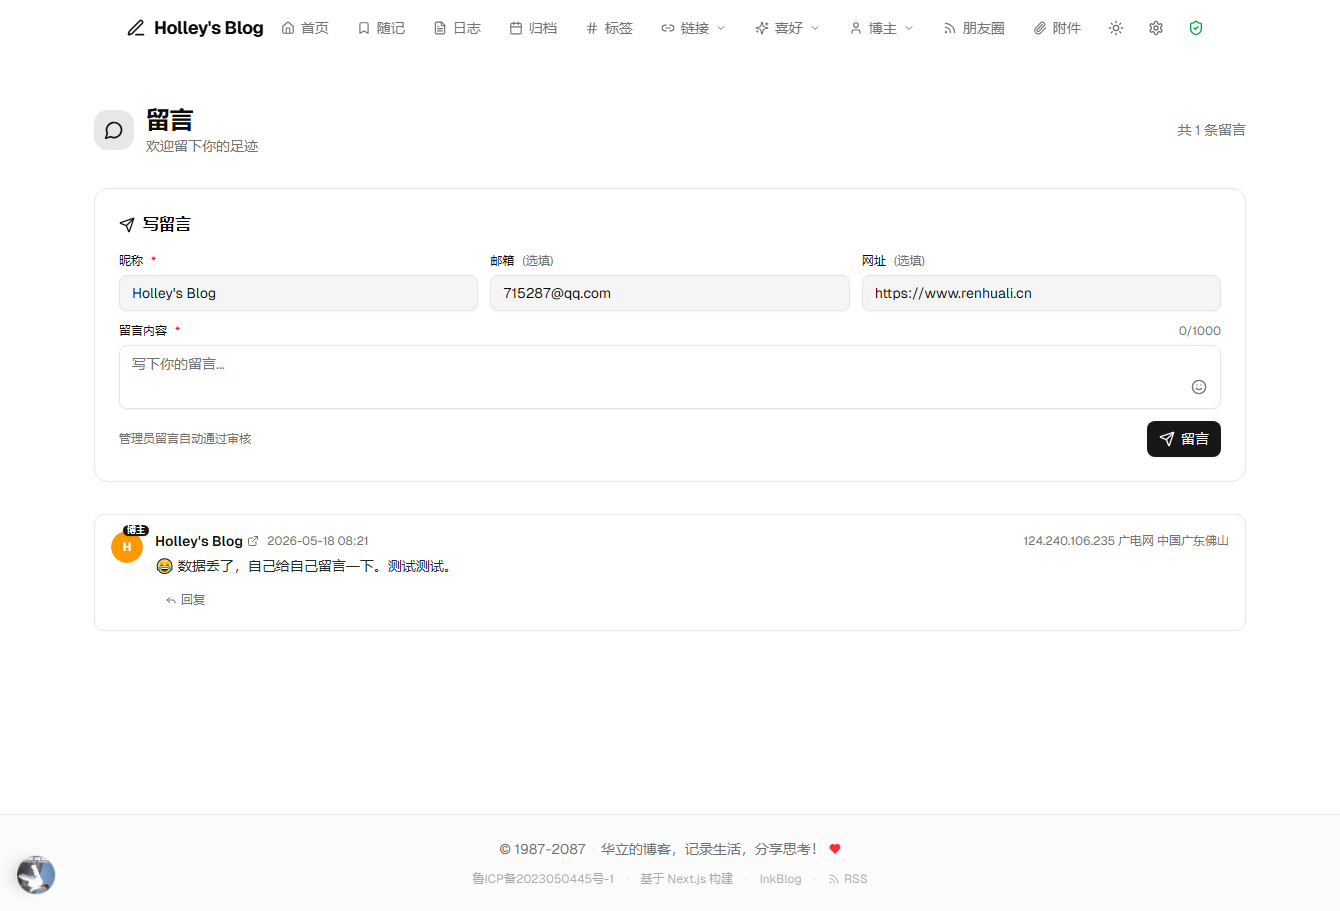Open the RSS feed footer link
1340x911 pixels.
848,879
